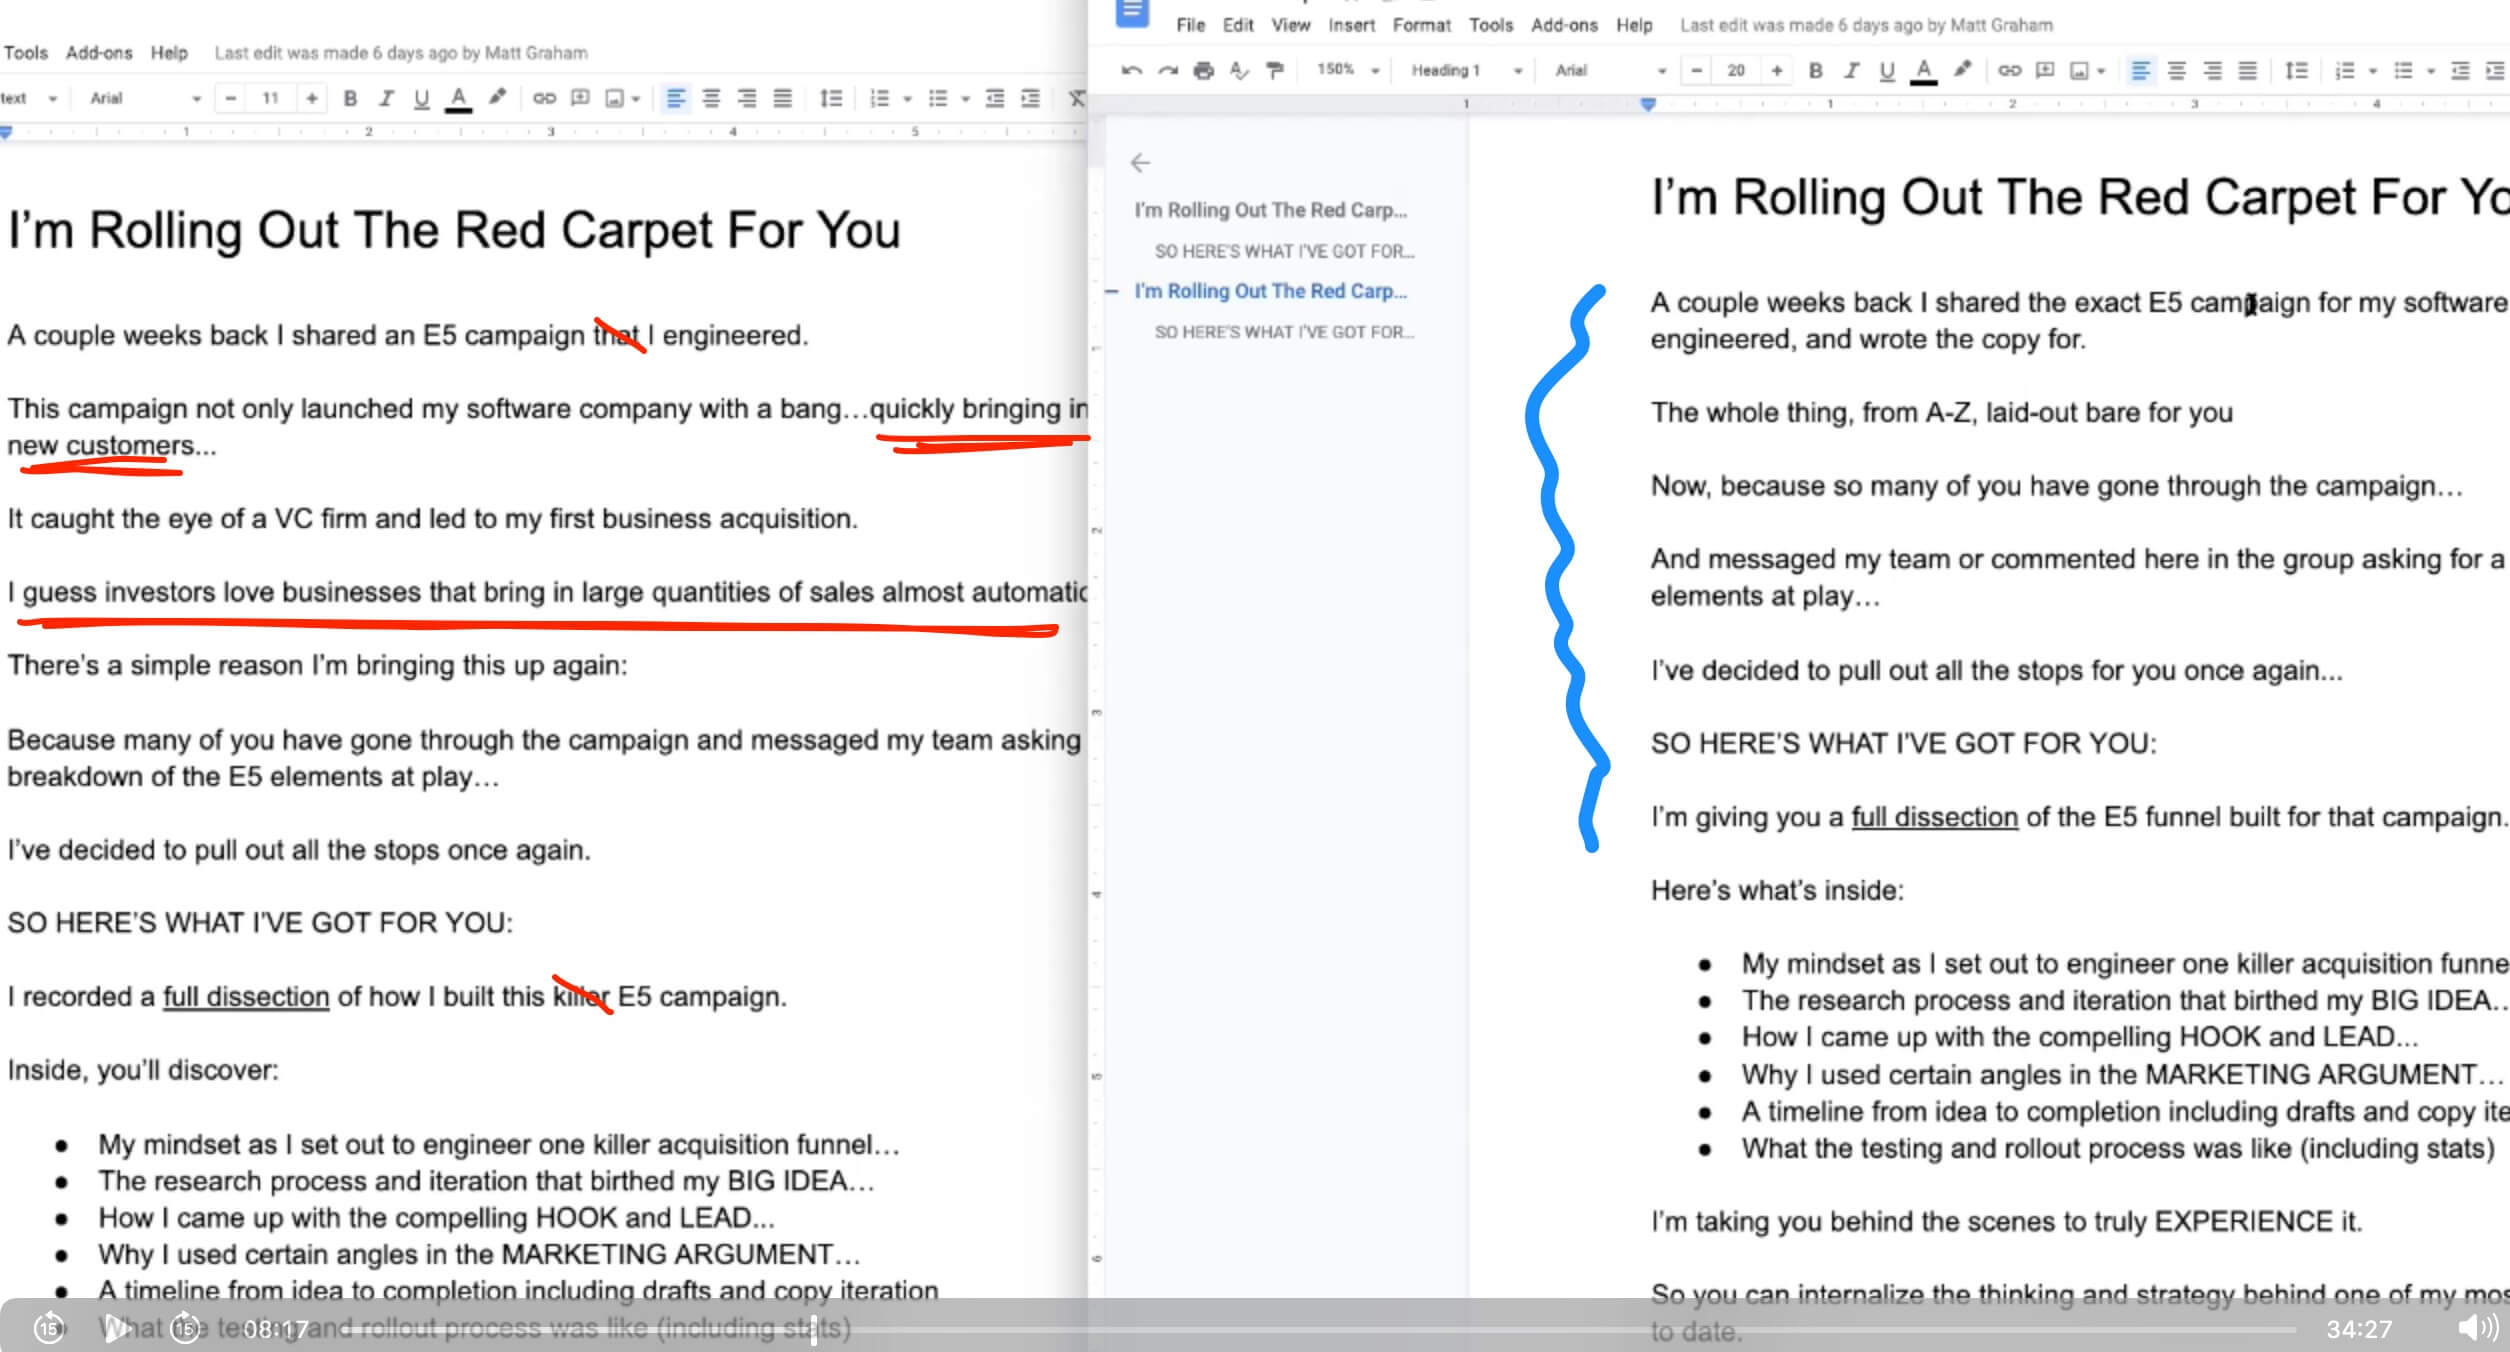Viewport: 2510px width, 1352px height.
Task: Toggle Bold in the left document toolbar
Action: (350, 98)
